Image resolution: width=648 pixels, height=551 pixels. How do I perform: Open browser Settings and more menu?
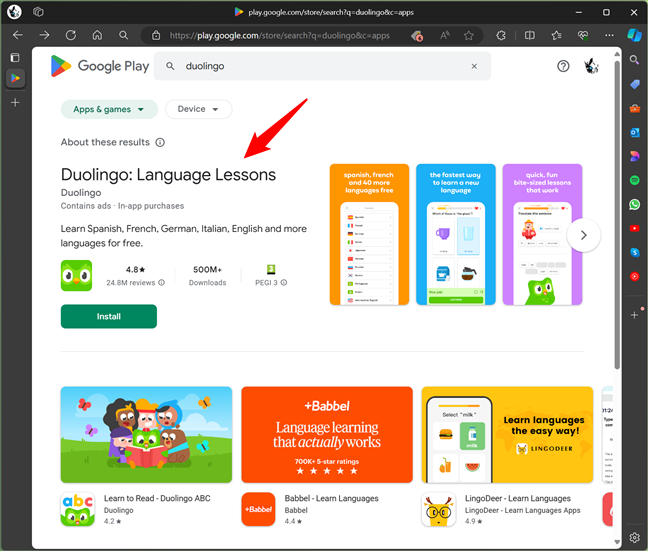(x=609, y=36)
